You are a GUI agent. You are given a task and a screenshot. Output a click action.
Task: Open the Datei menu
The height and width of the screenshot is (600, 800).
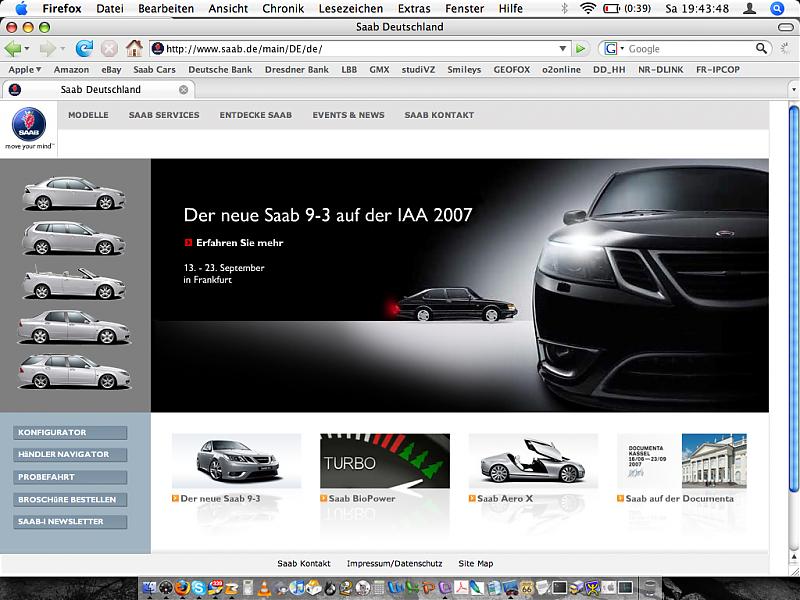click(x=110, y=9)
